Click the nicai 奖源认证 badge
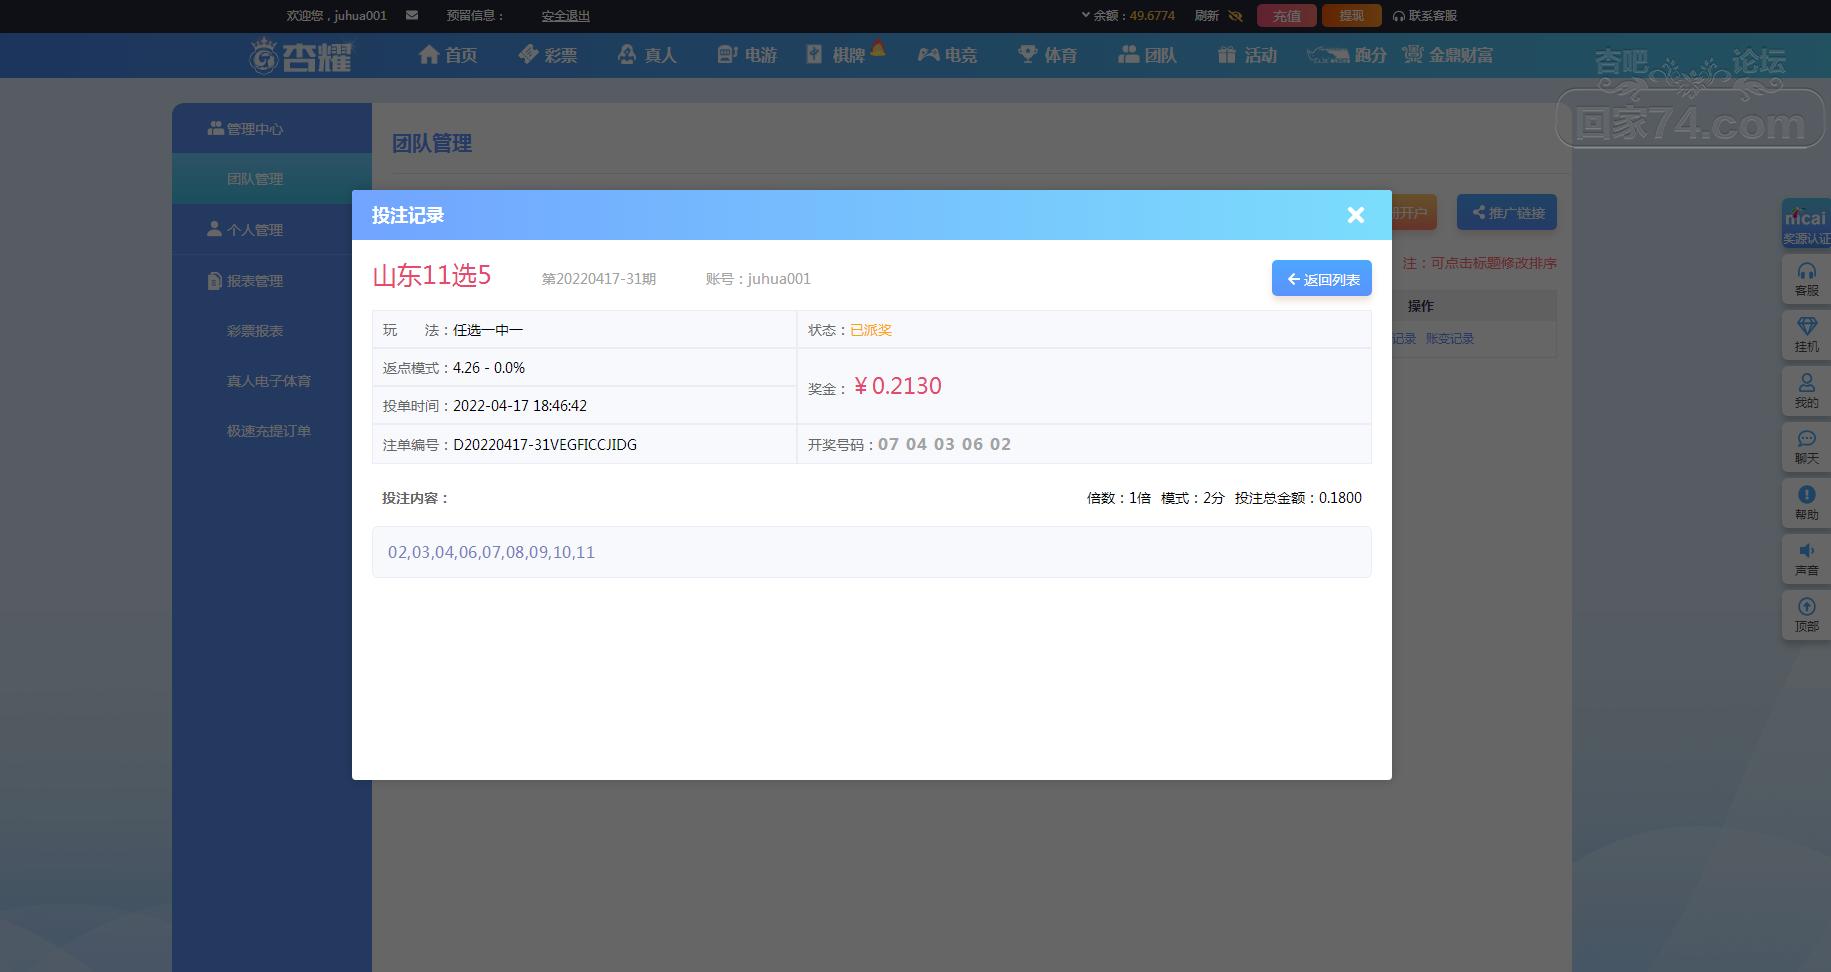Screen dimensions: 1831x972 (1806, 224)
